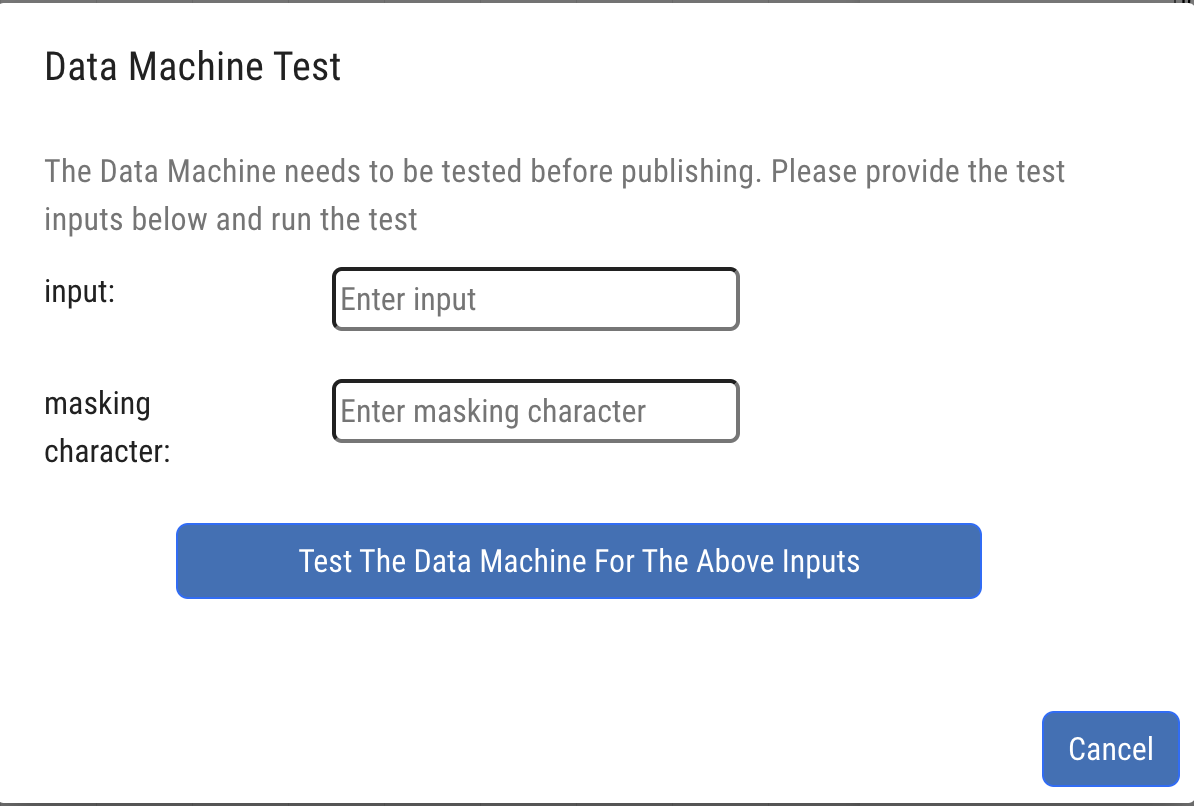1194x806 pixels.
Task: Click "inputs below and run the test" line
Action: 230,219
